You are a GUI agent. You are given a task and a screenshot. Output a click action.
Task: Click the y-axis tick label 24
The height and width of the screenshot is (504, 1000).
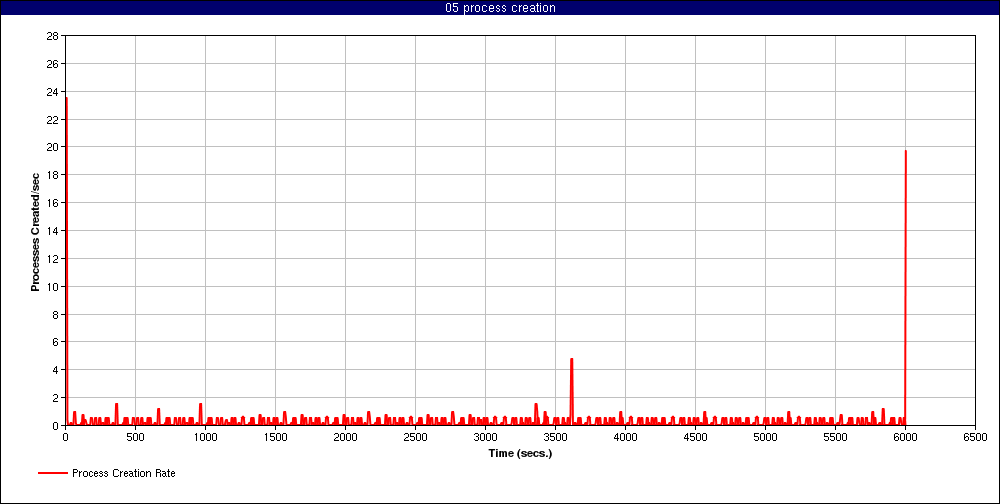point(53,92)
